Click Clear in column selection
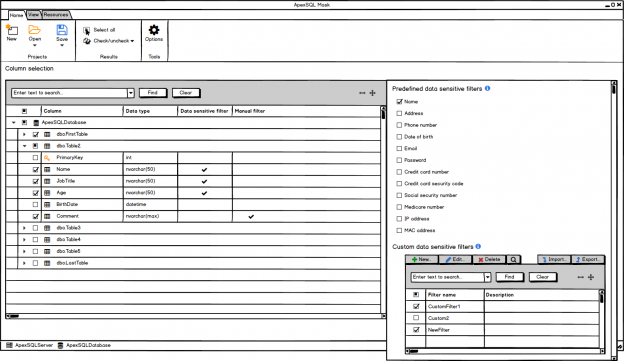624x361 pixels. pyautogui.click(x=186, y=93)
